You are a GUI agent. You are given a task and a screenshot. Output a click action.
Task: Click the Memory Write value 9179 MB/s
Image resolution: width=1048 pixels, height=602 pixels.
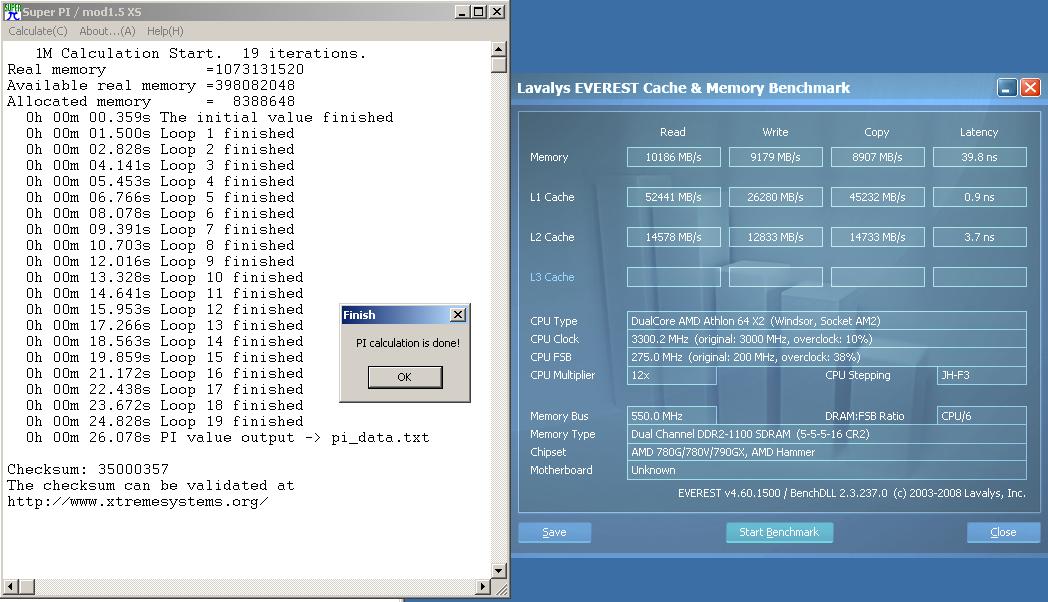coord(775,157)
